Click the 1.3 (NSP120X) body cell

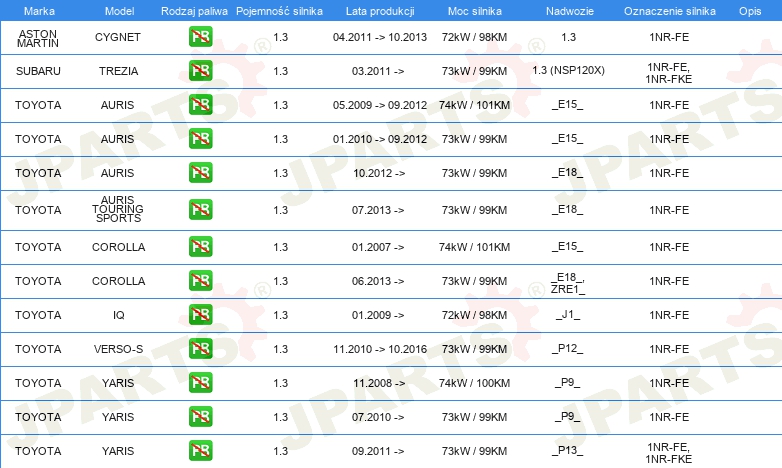point(568,70)
